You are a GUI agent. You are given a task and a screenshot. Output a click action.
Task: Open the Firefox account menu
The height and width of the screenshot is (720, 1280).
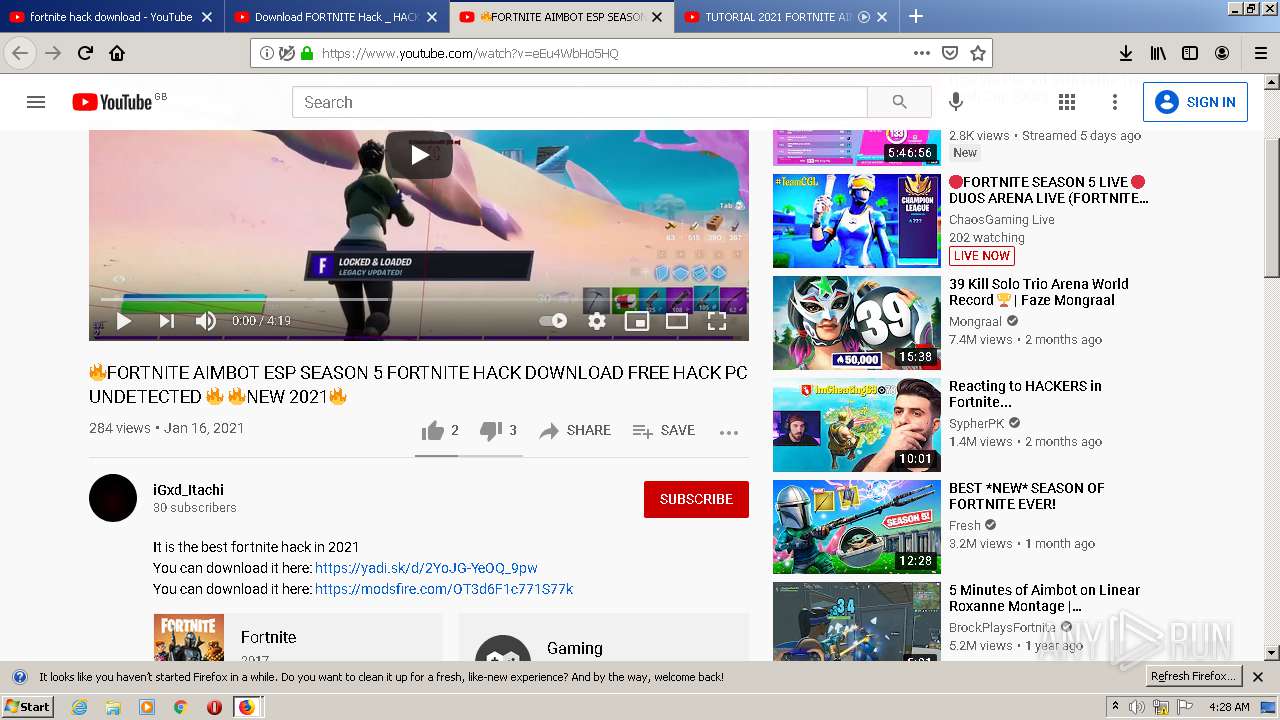click(x=1222, y=53)
